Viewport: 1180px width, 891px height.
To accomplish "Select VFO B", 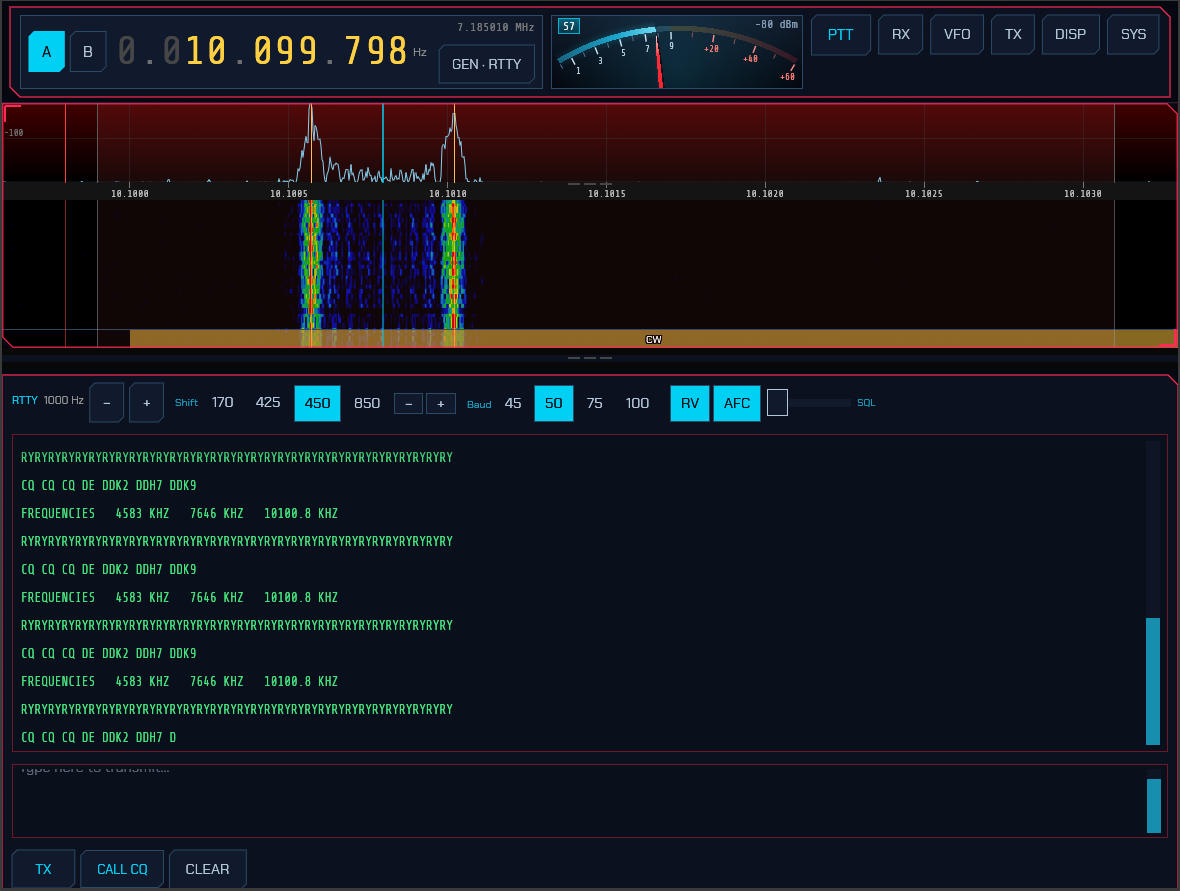I will coord(88,52).
